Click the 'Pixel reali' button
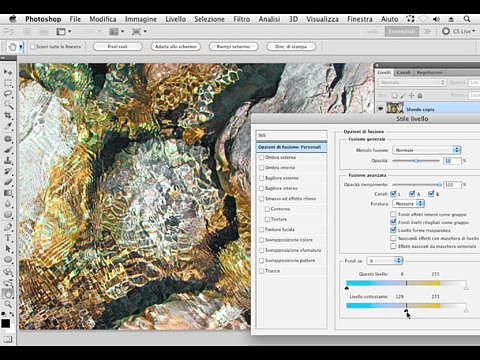The image size is (480, 360). point(118,46)
